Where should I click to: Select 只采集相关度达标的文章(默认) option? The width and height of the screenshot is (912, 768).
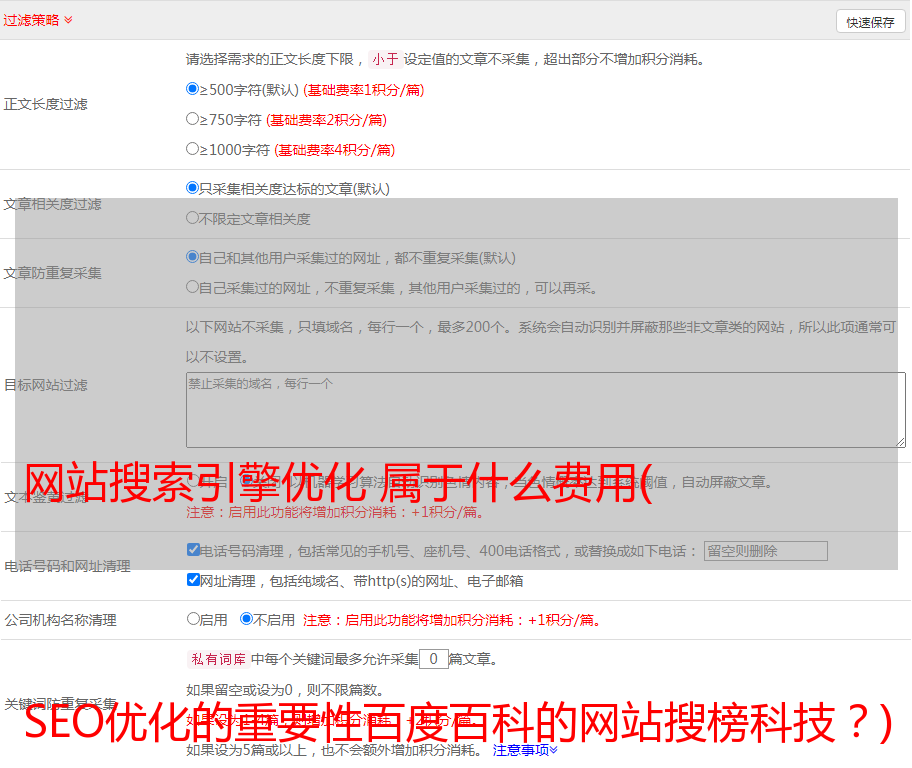(192, 188)
